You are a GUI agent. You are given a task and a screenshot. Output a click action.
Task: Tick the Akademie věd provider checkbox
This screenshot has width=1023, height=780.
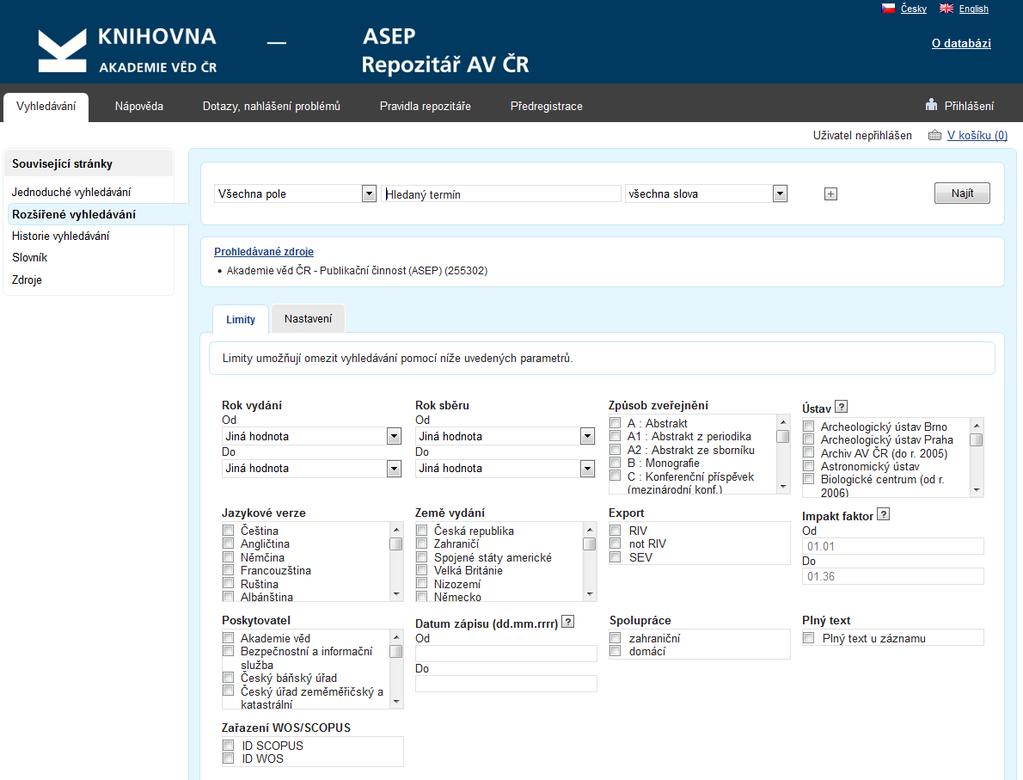[228, 638]
